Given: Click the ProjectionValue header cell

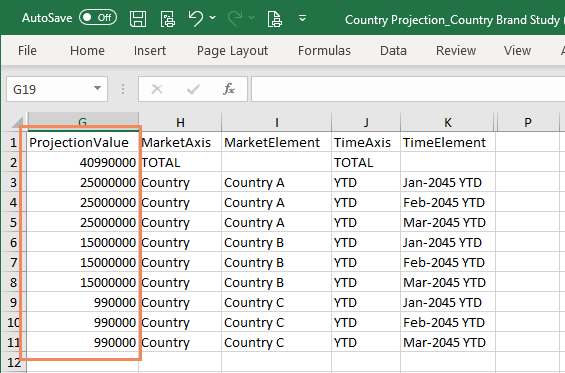Looking at the screenshot, I should click(x=83, y=142).
